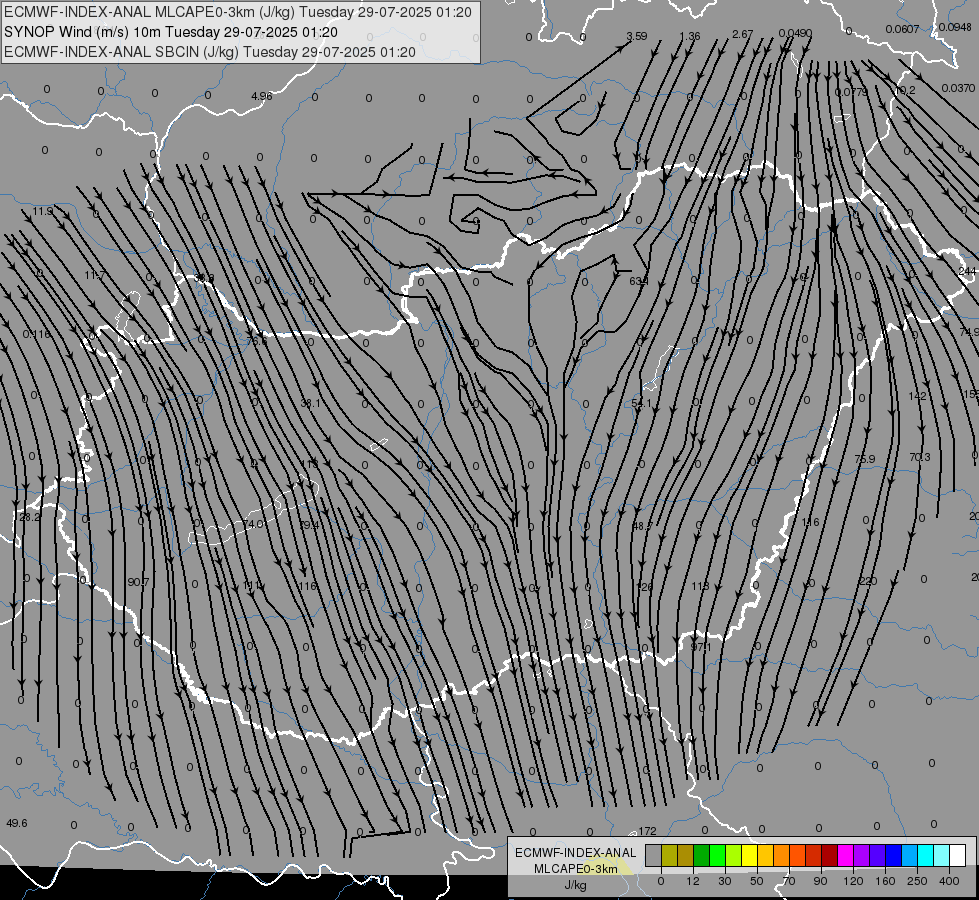Click map value 142
979x900 pixels.
pyautogui.click(x=917, y=396)
